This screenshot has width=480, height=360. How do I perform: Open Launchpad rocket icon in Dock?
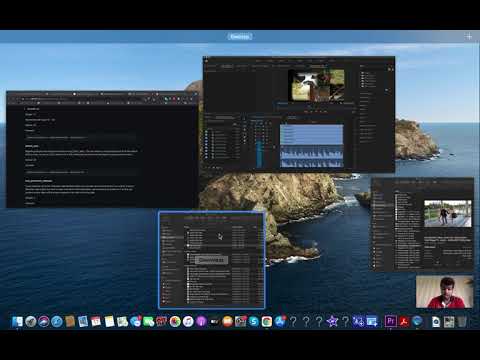pos(31,322)
